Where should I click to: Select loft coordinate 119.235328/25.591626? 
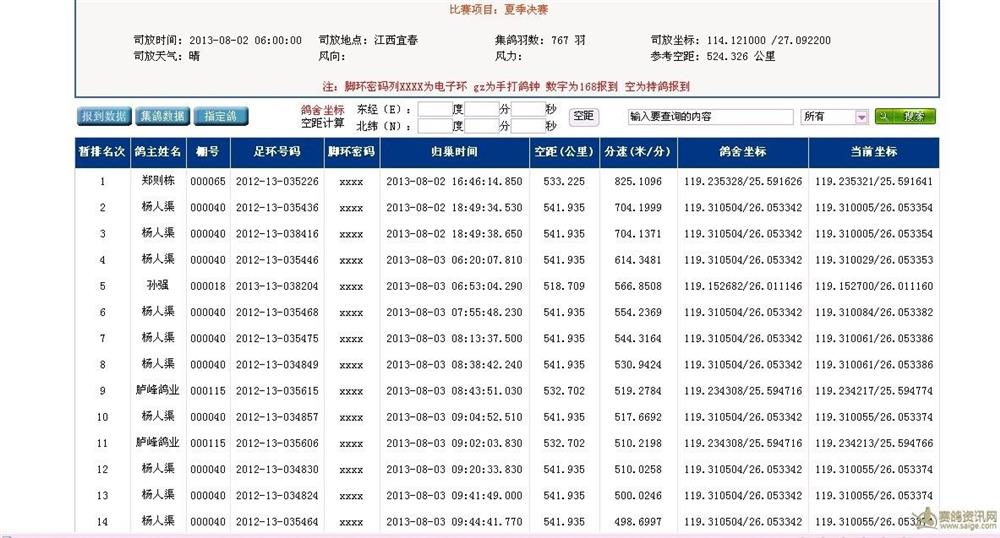point(743,182)
